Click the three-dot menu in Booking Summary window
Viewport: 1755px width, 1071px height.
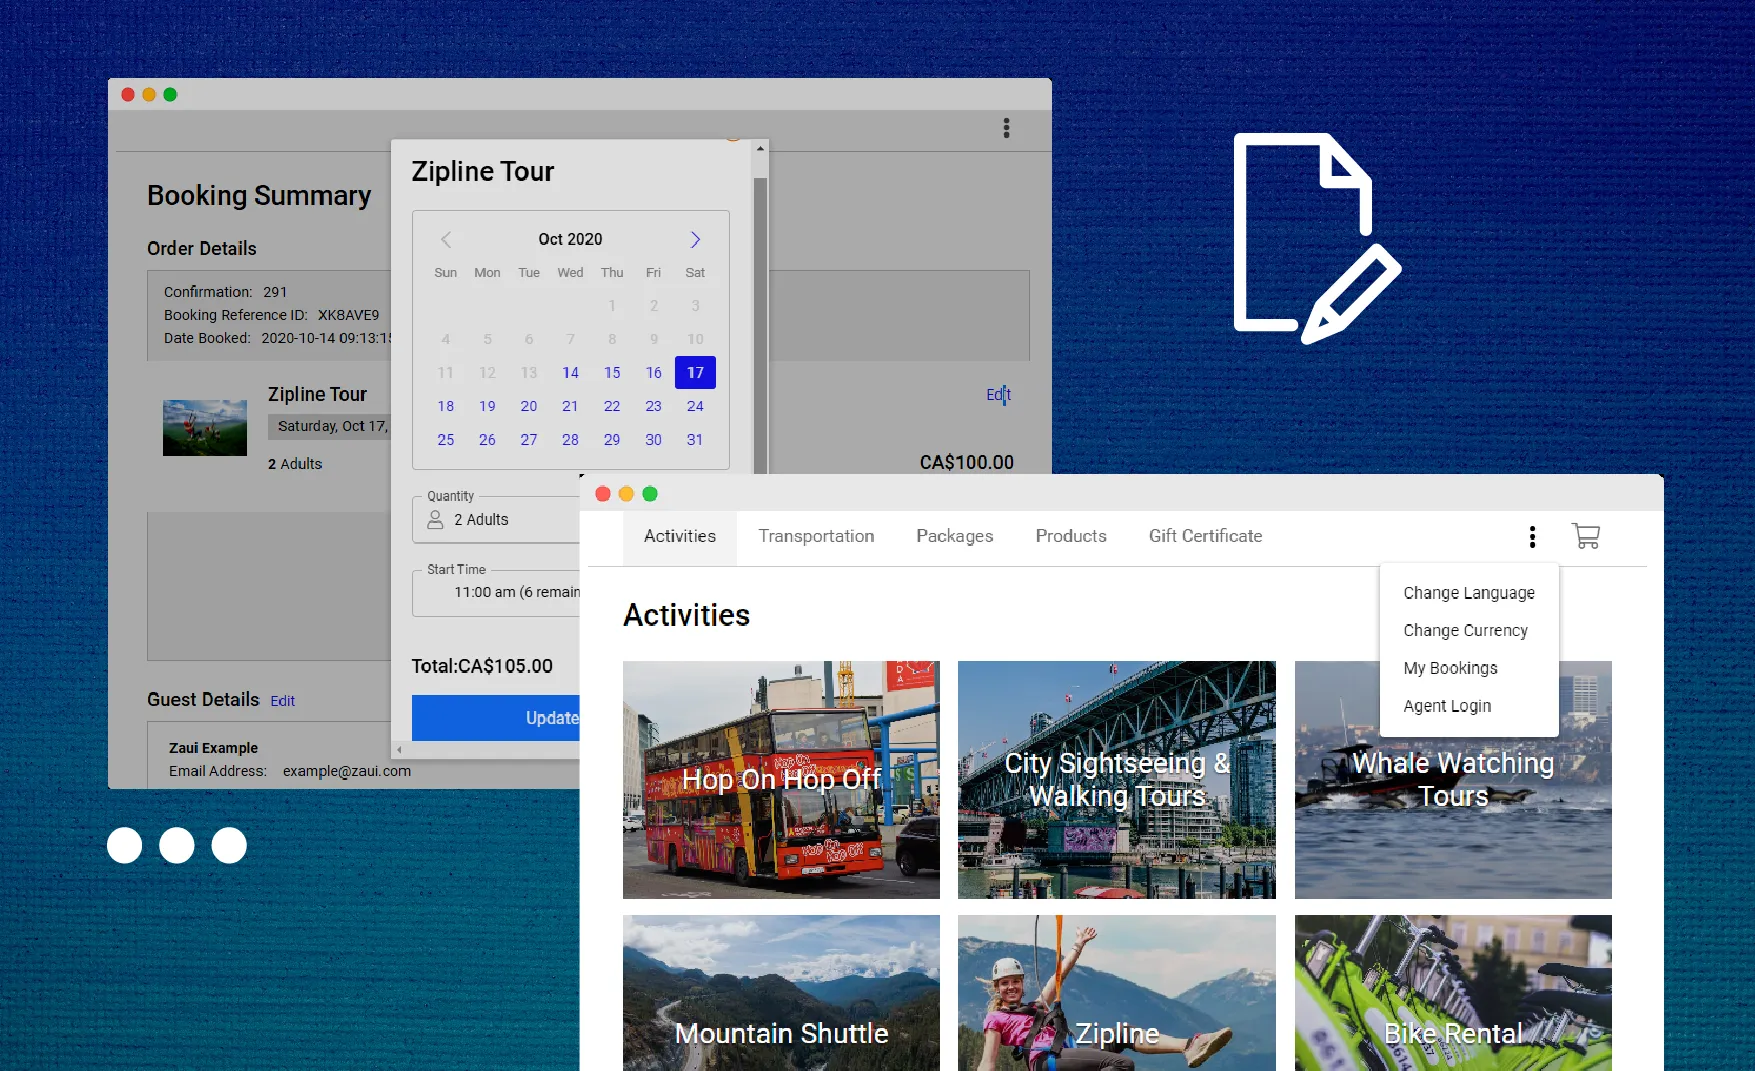[x=1006, y=128]
